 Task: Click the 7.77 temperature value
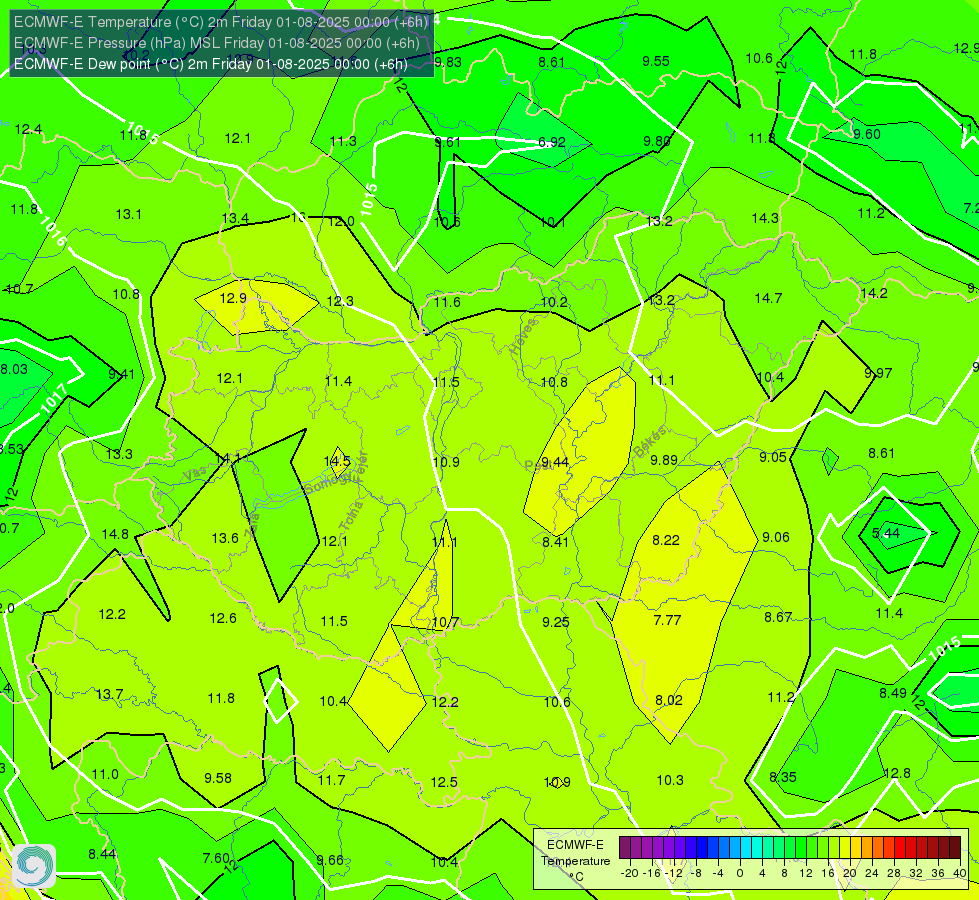pyautogui.click(x=667, y=620)
